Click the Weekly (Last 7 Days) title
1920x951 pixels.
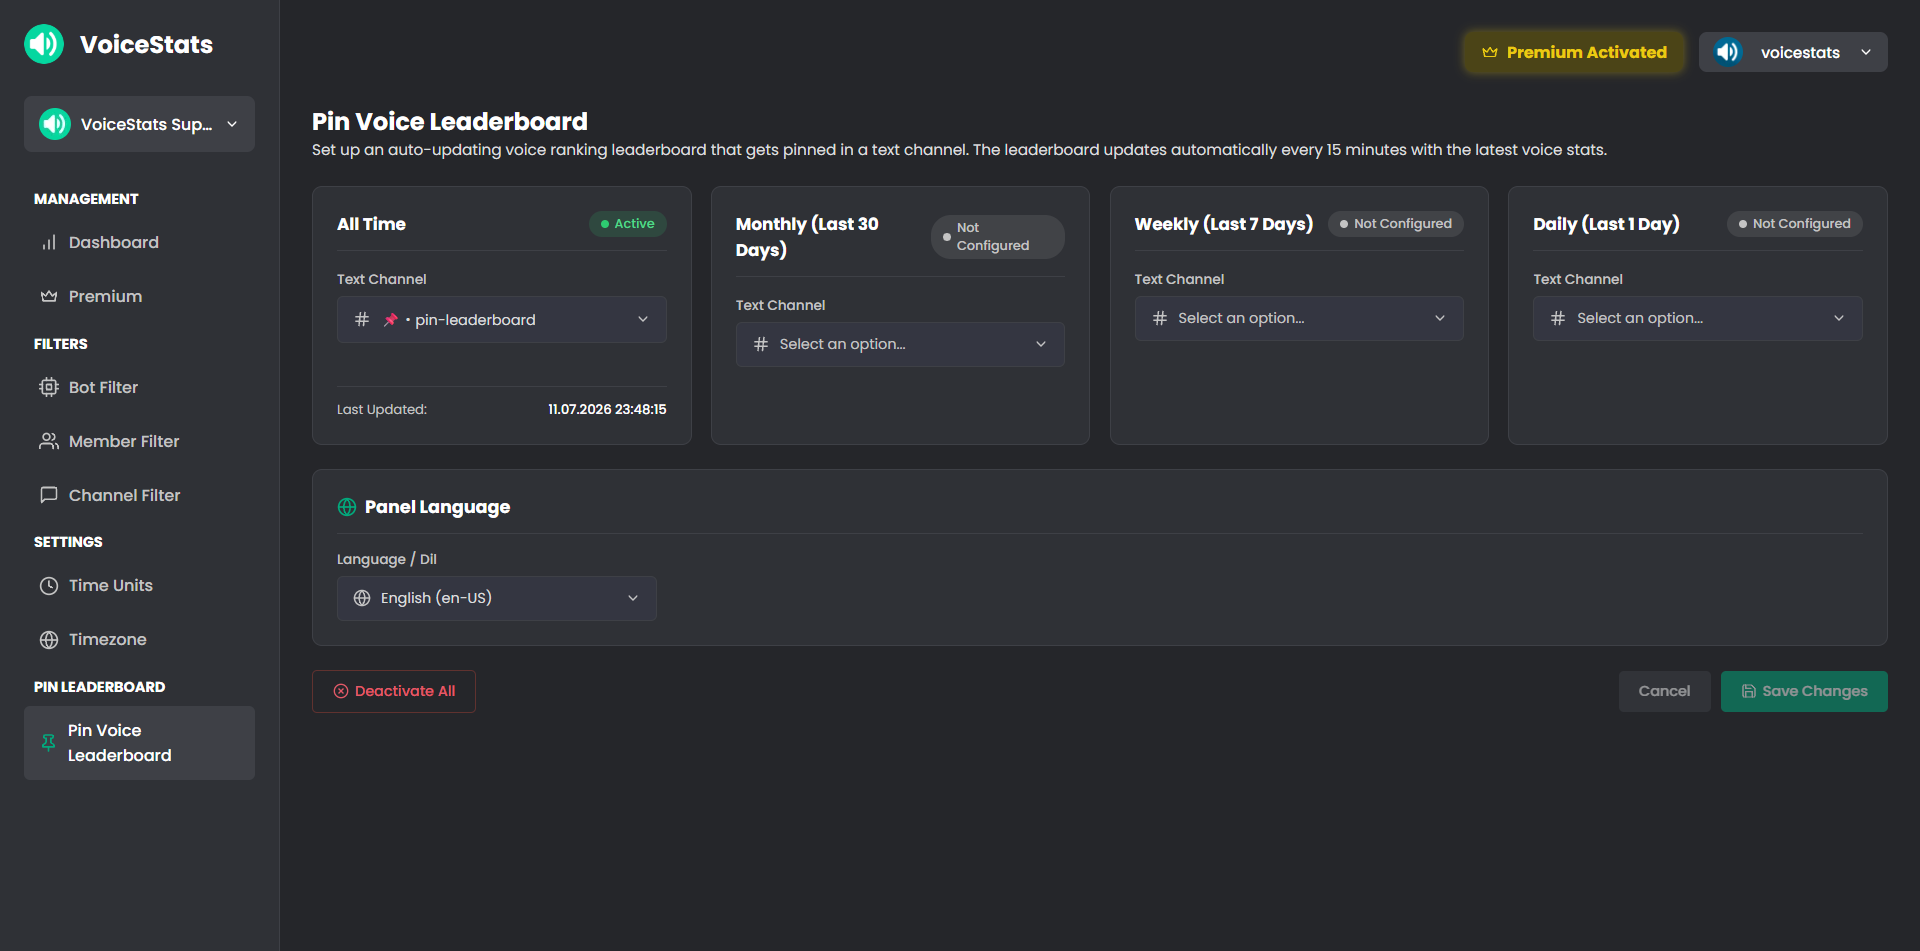1224,224
